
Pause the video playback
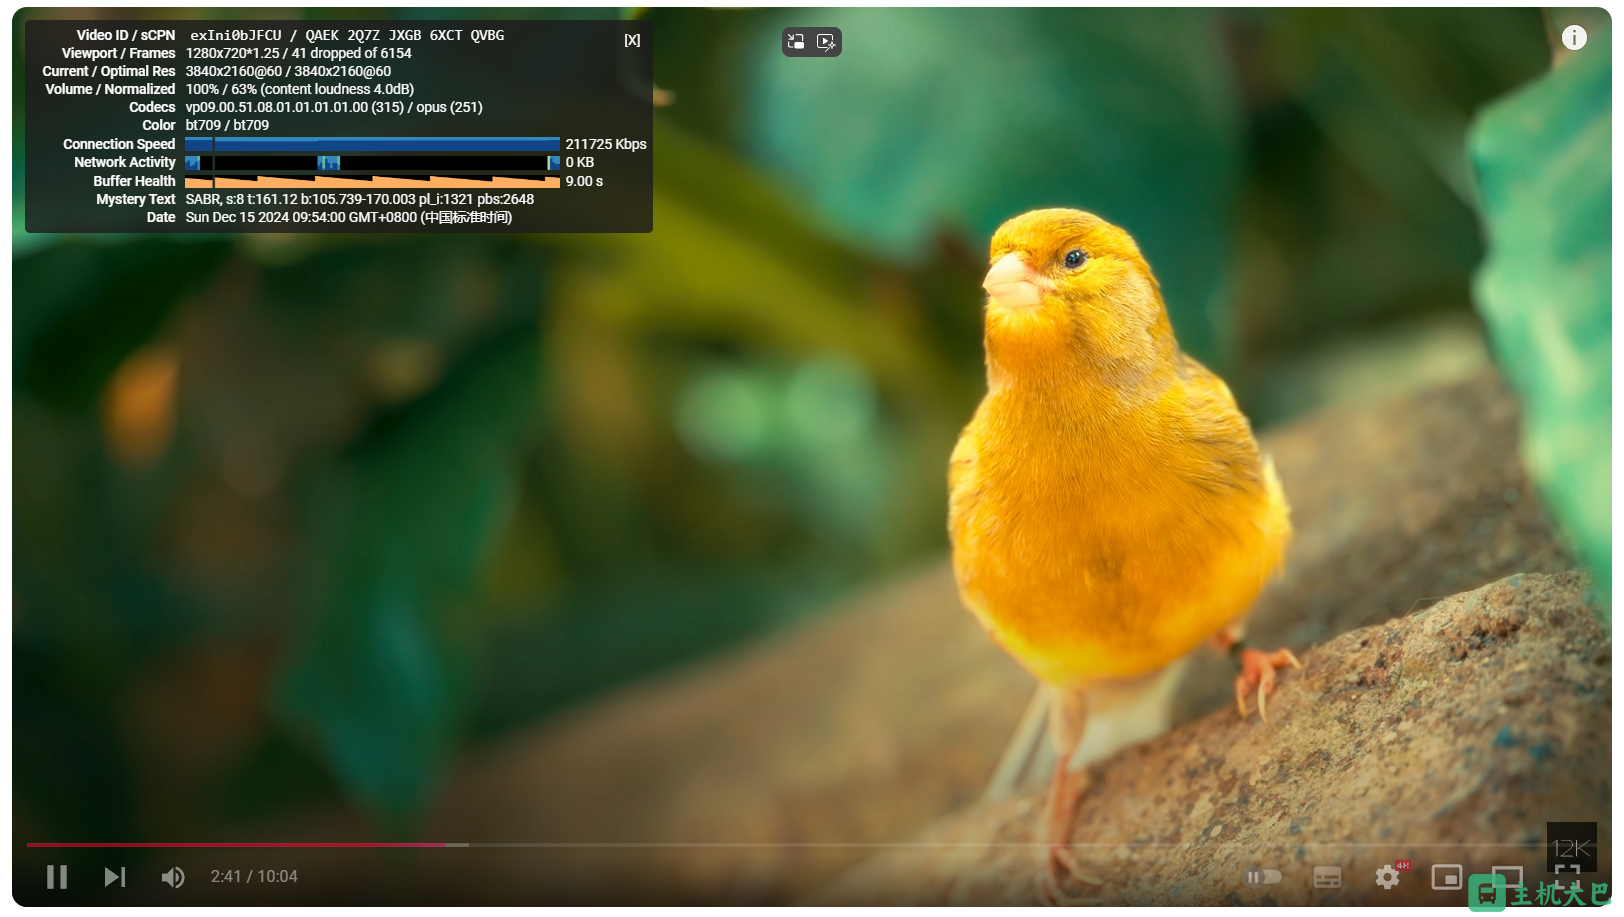(x=57, y=877)
